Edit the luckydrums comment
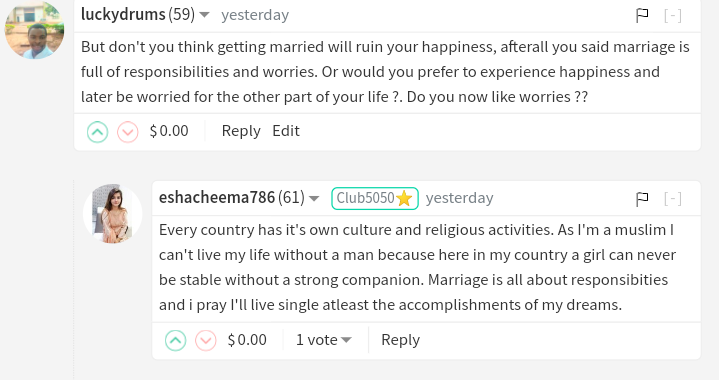 click(x=286, y=131)
